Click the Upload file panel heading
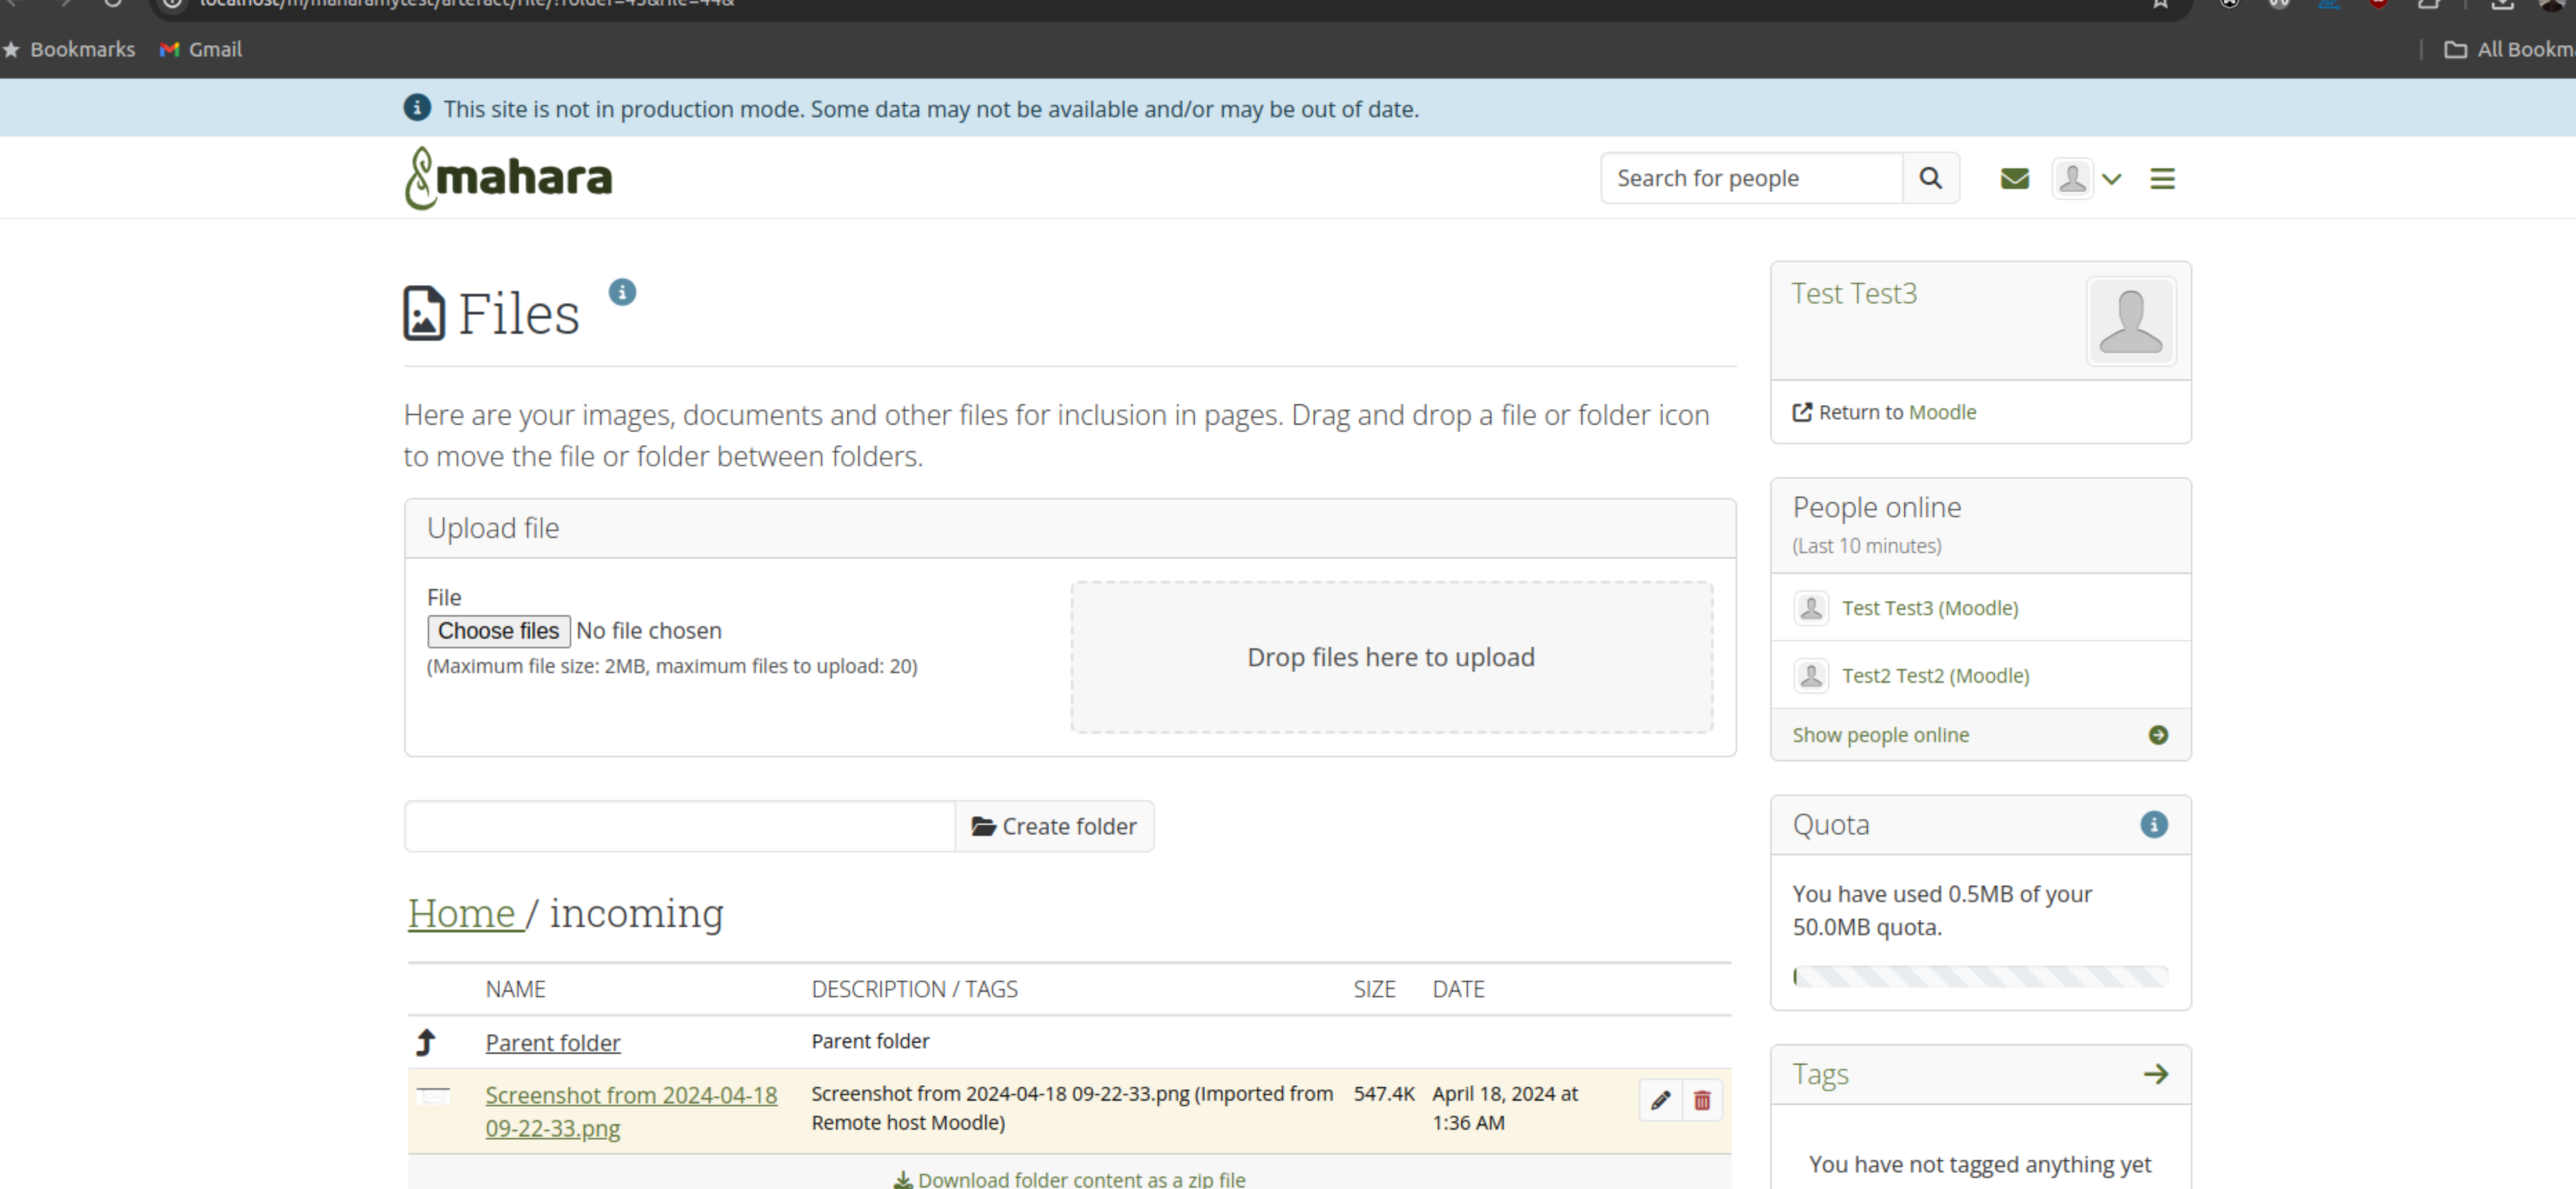This screenshot has height=1189, width=2576. (493, 528)
